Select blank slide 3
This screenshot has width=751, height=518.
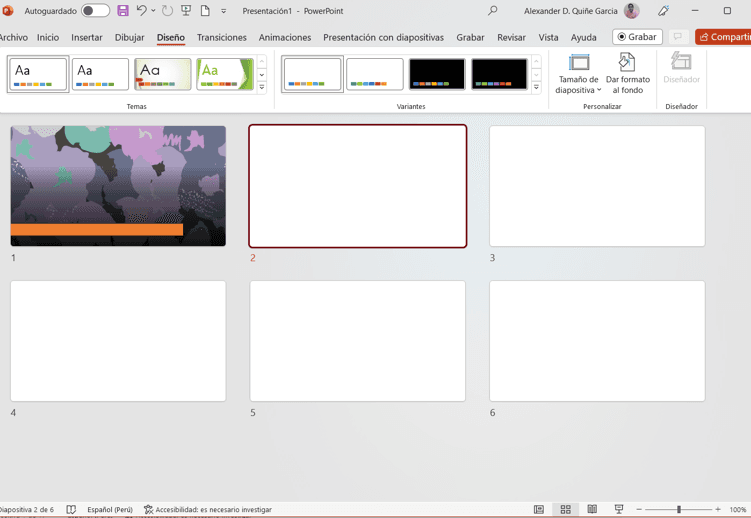point(597,186)
